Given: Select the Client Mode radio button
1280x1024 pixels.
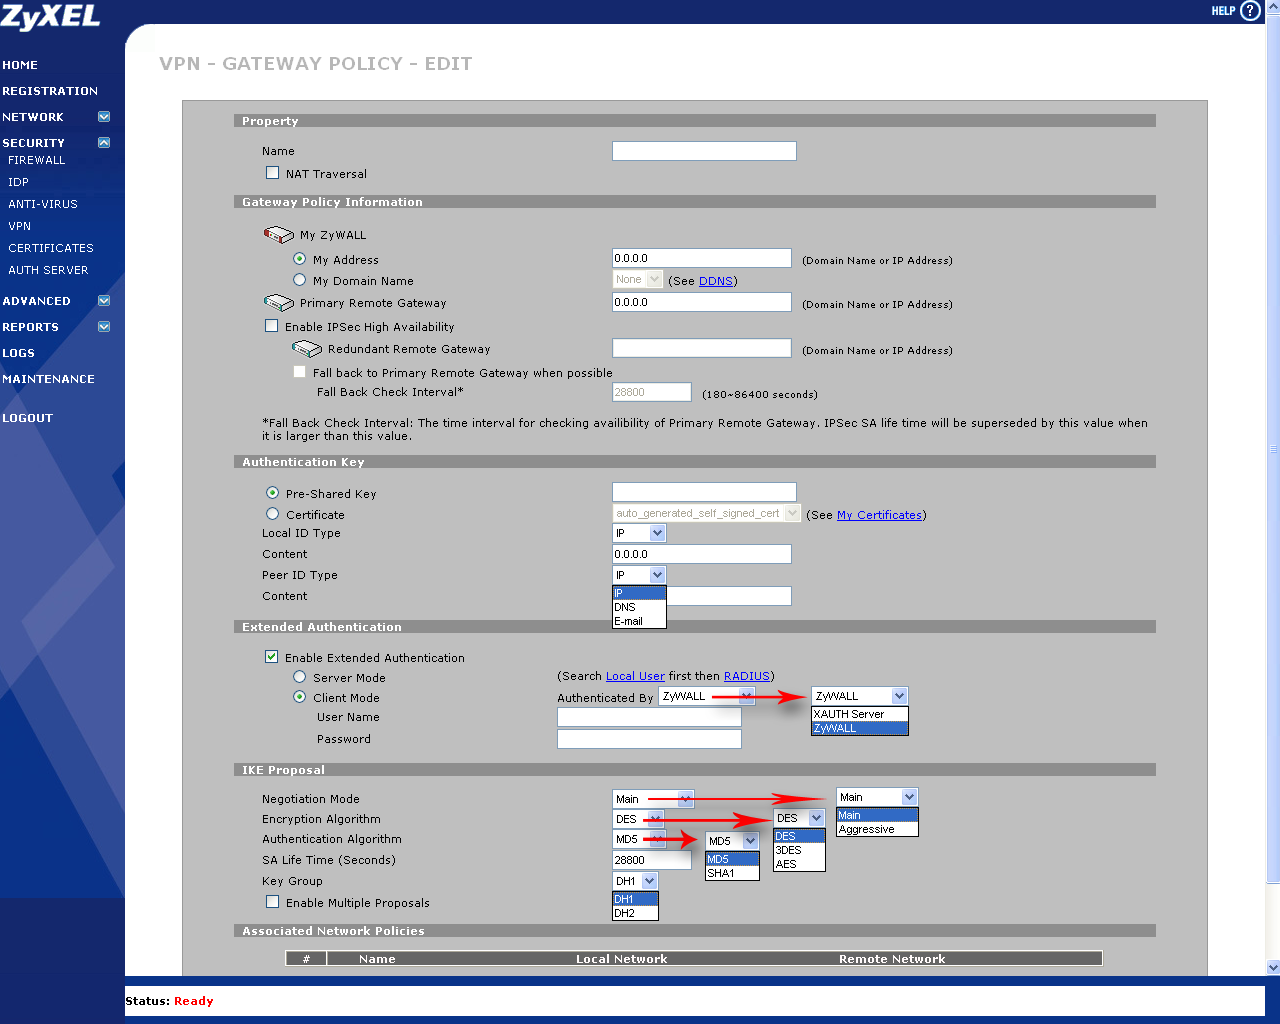Looking at the screenshot, I should coord(299,697).
